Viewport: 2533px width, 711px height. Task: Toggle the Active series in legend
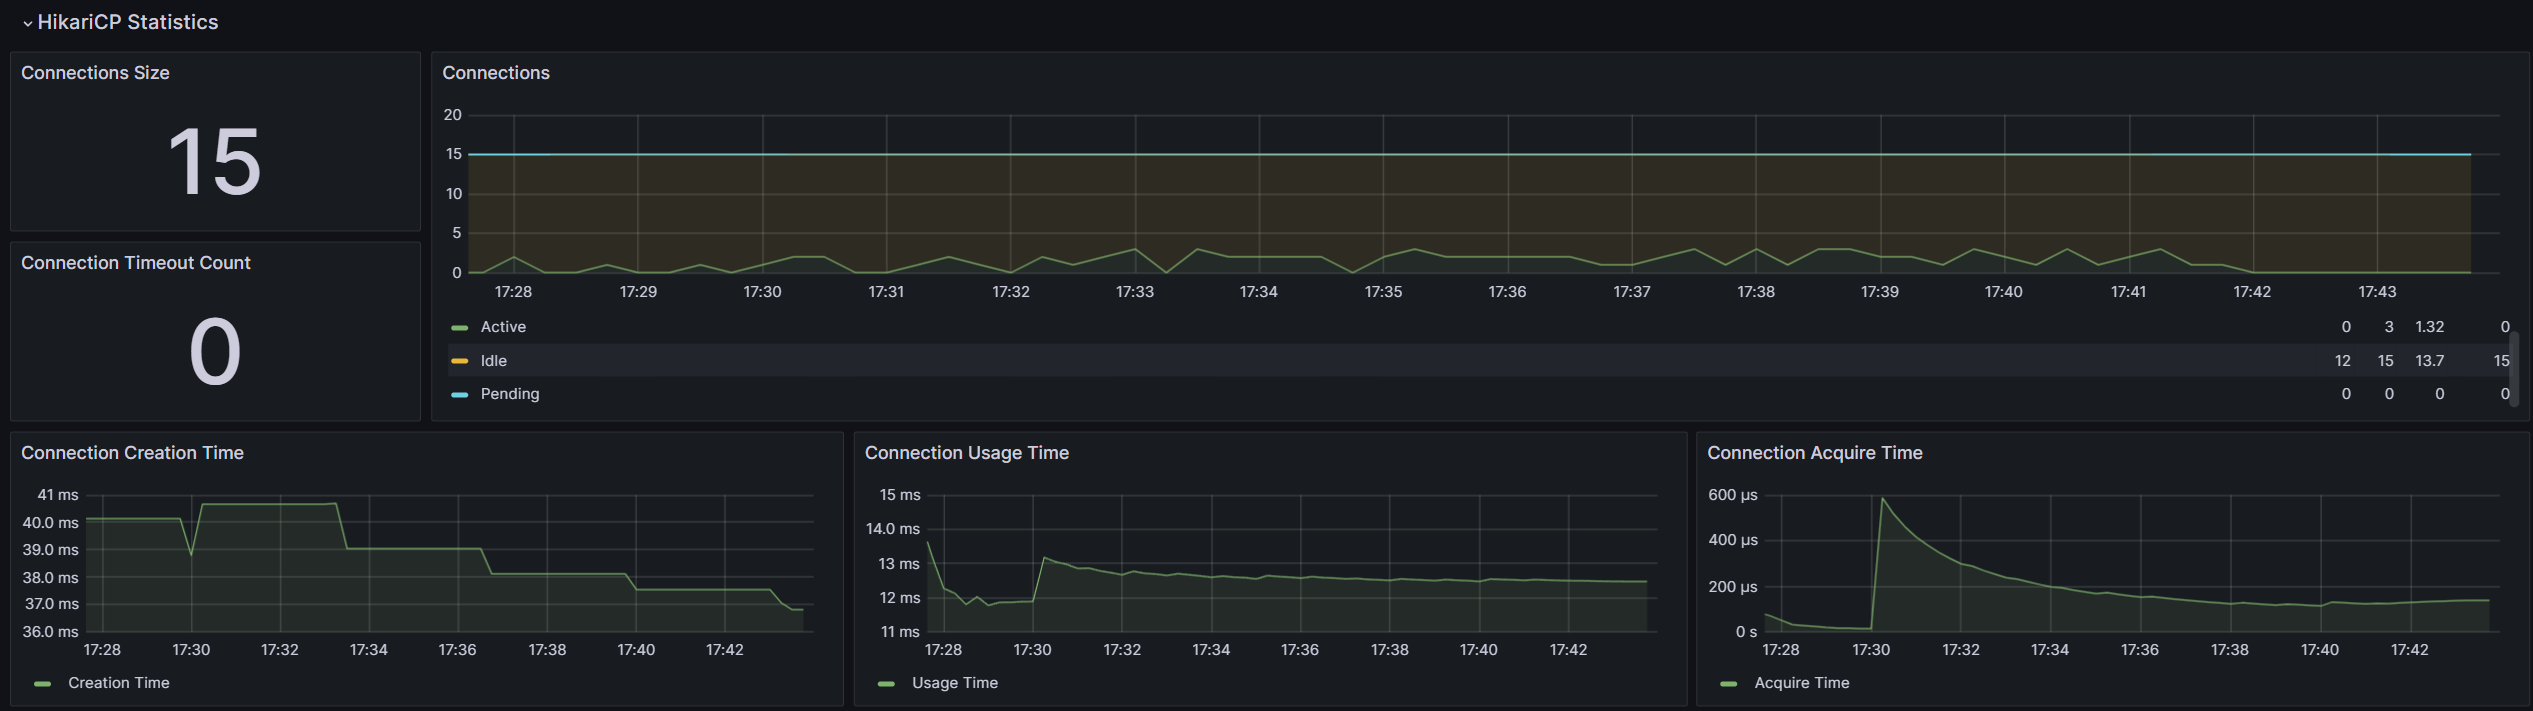503,327
